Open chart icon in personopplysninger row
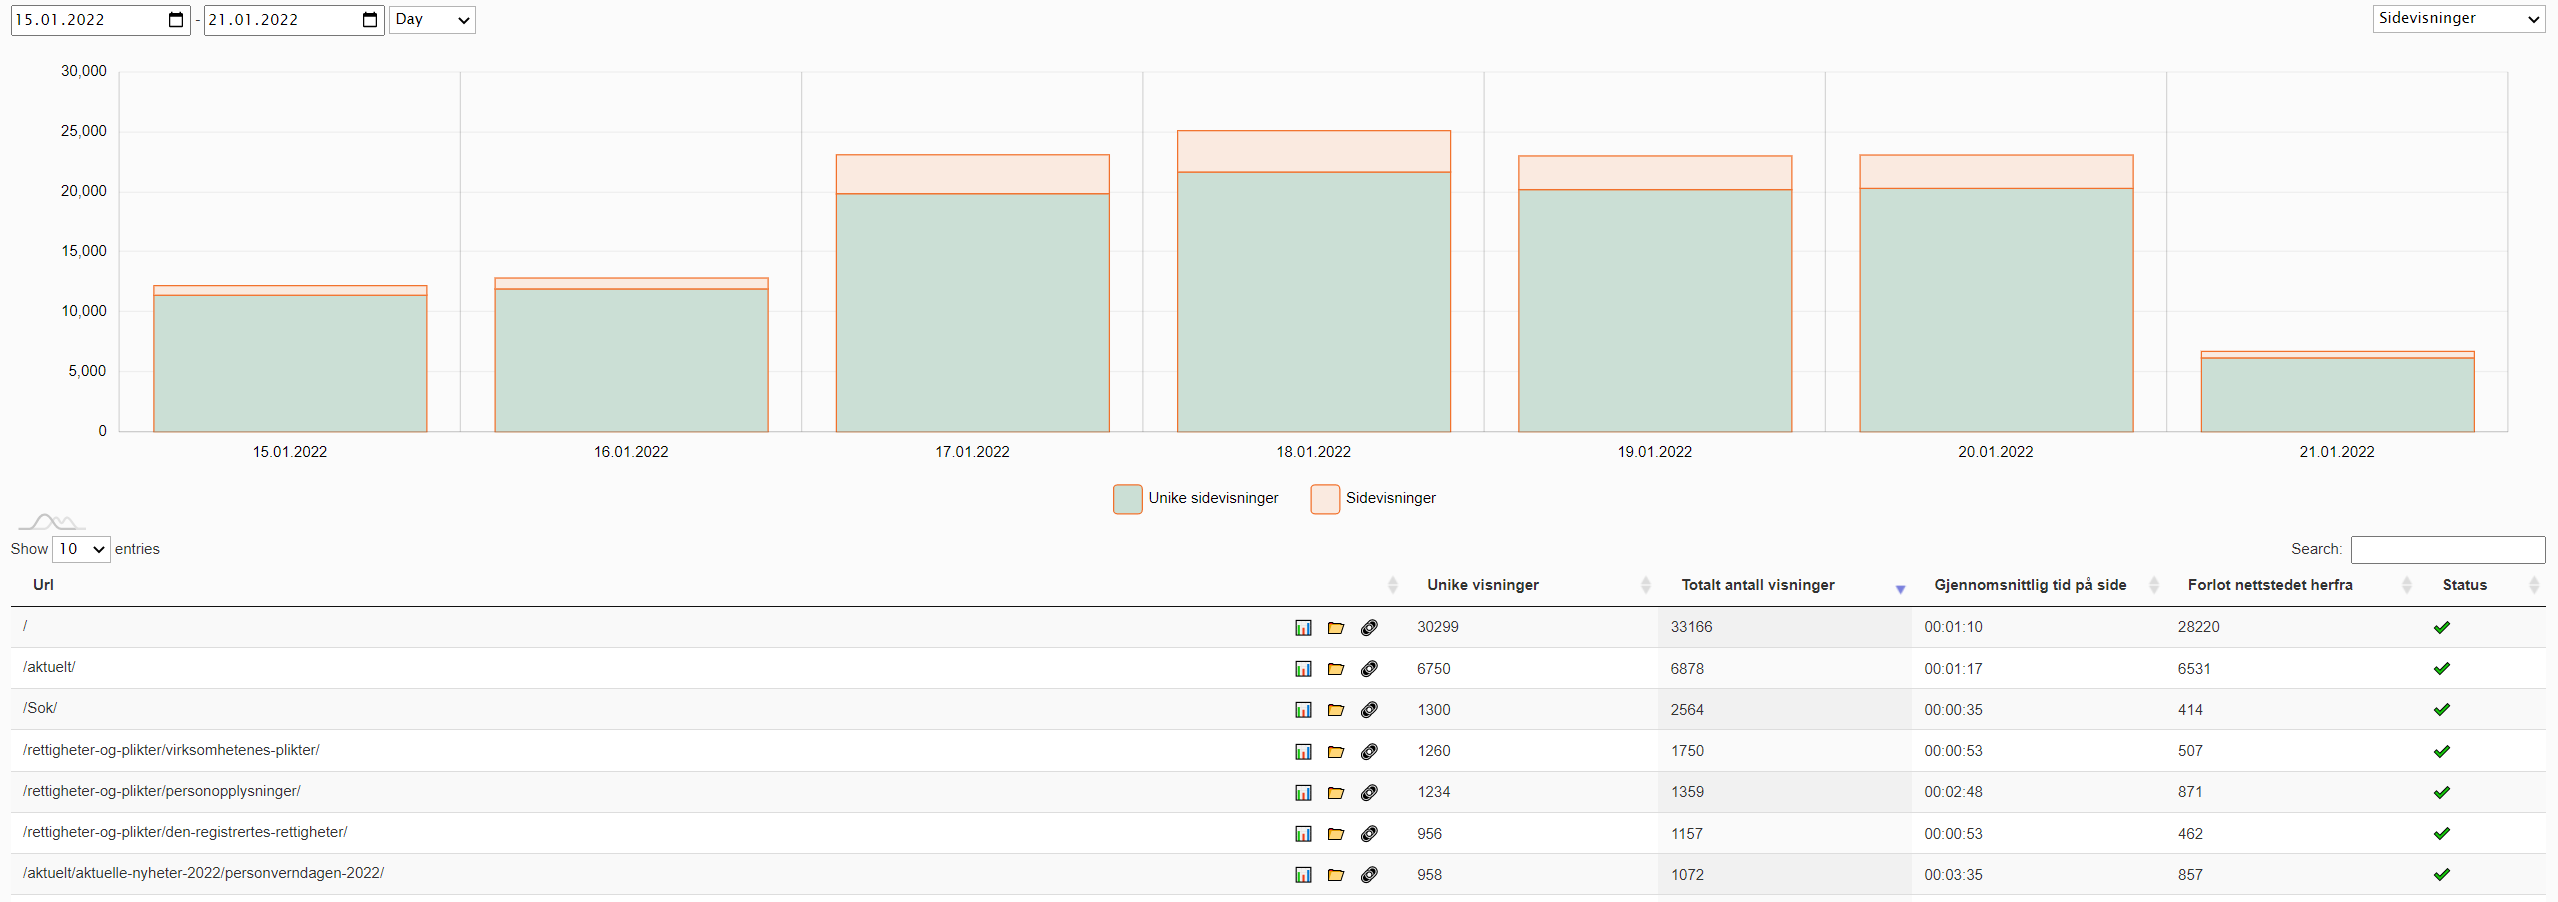2558x902 pixels. coord(1303,793)
